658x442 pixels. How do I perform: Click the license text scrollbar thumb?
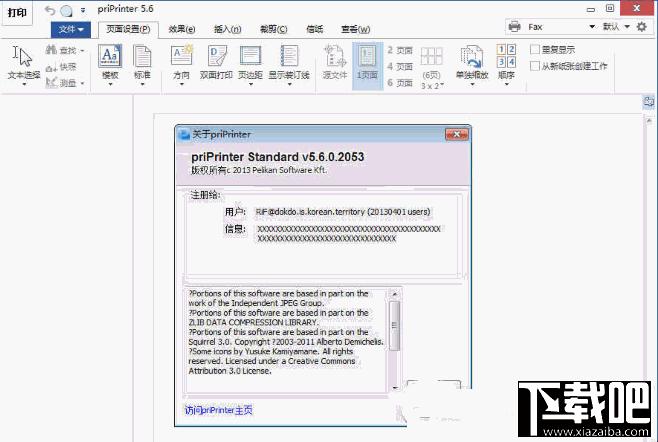pyautogui.click(x=394, y=325)
